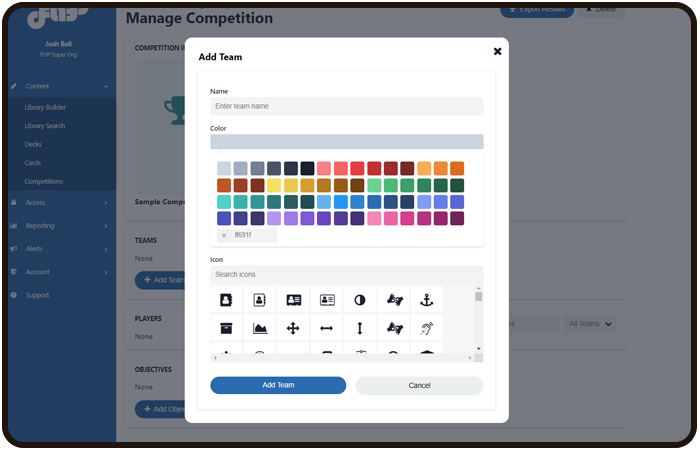
Task: Focus the hex color code field
Action: 247,235
